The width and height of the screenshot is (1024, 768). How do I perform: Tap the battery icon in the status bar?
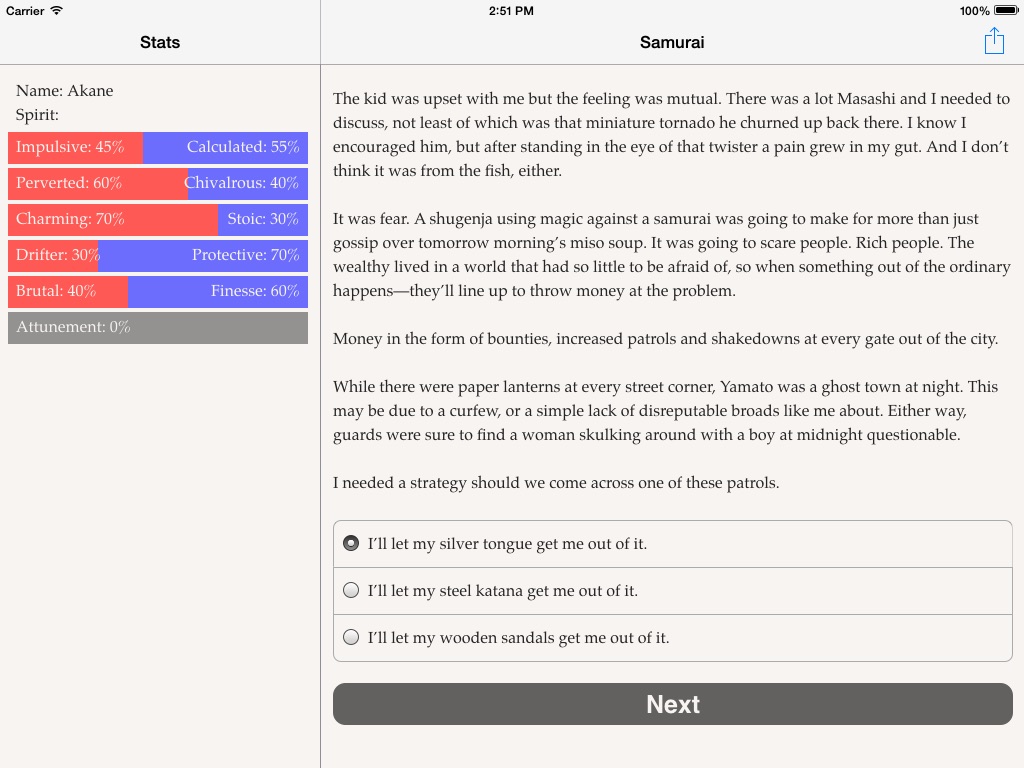point(1006,11)
